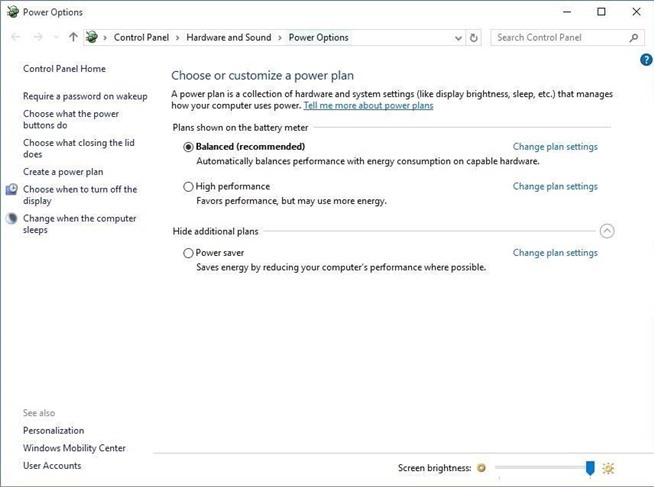
Task: Expand the chevron after Control Panel breadcrumb
Action: 179,38
